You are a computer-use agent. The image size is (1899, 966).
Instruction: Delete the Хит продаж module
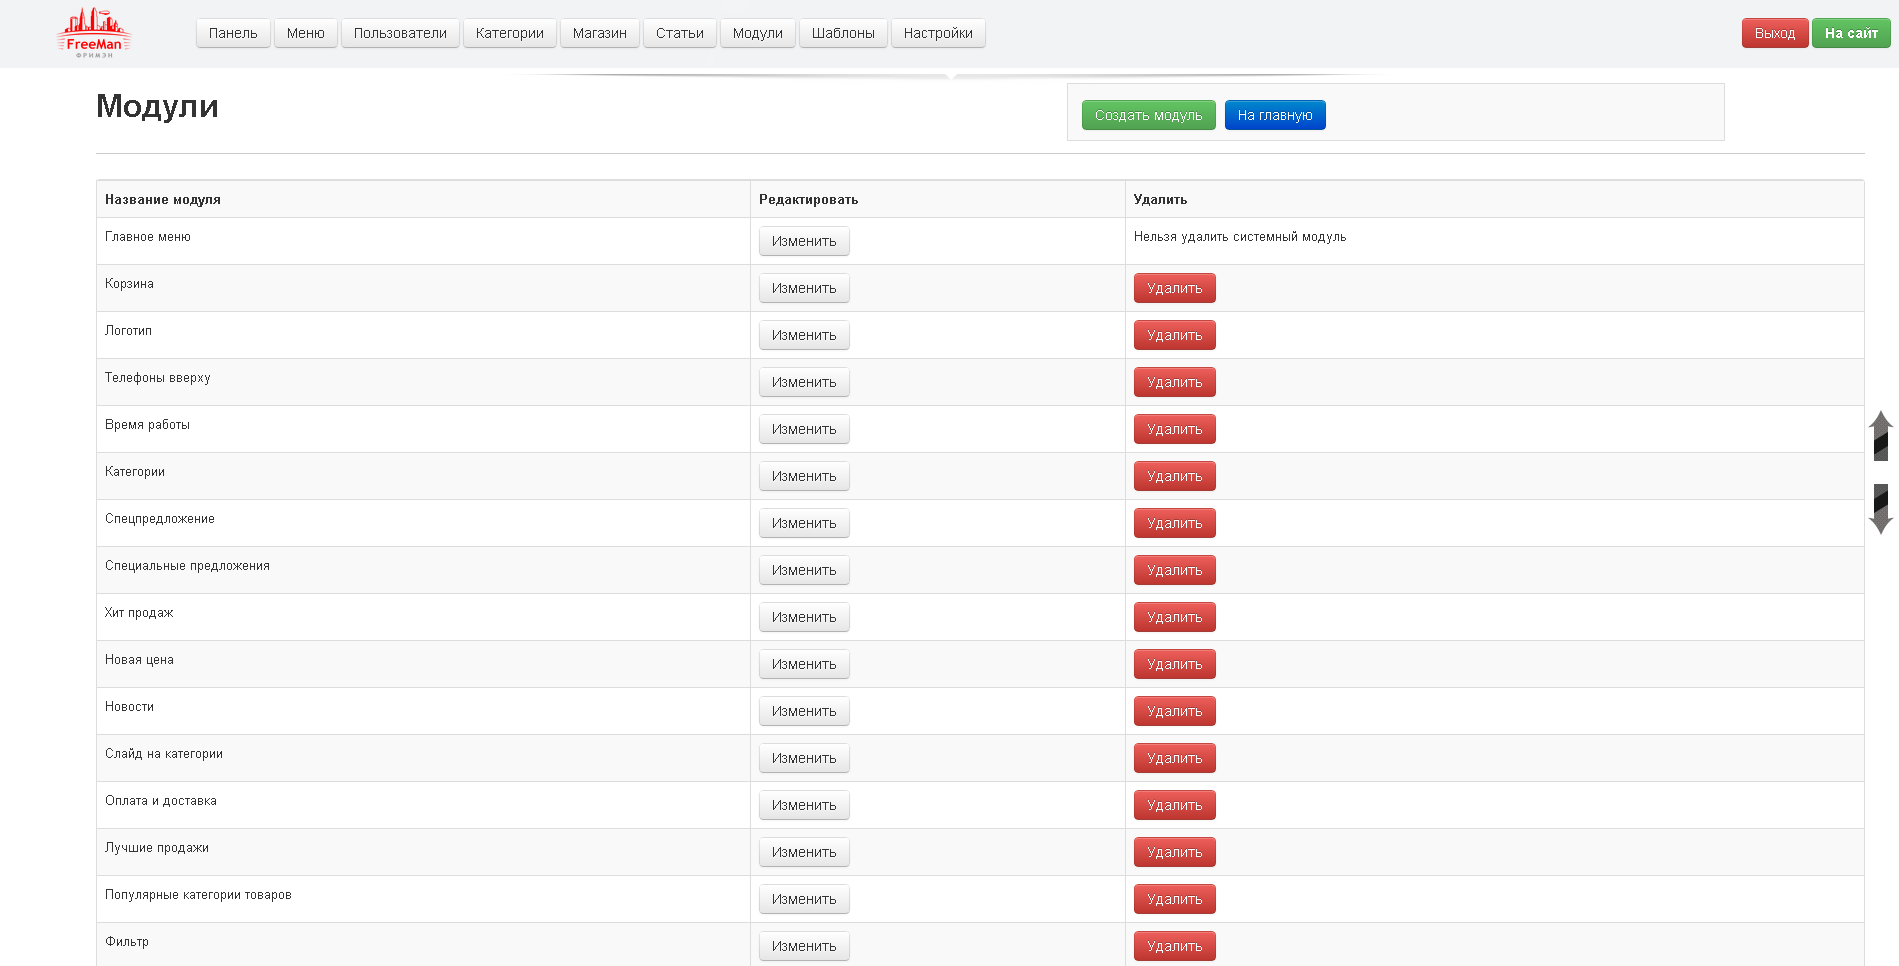pyautogui.click(x=1174, y=617)
